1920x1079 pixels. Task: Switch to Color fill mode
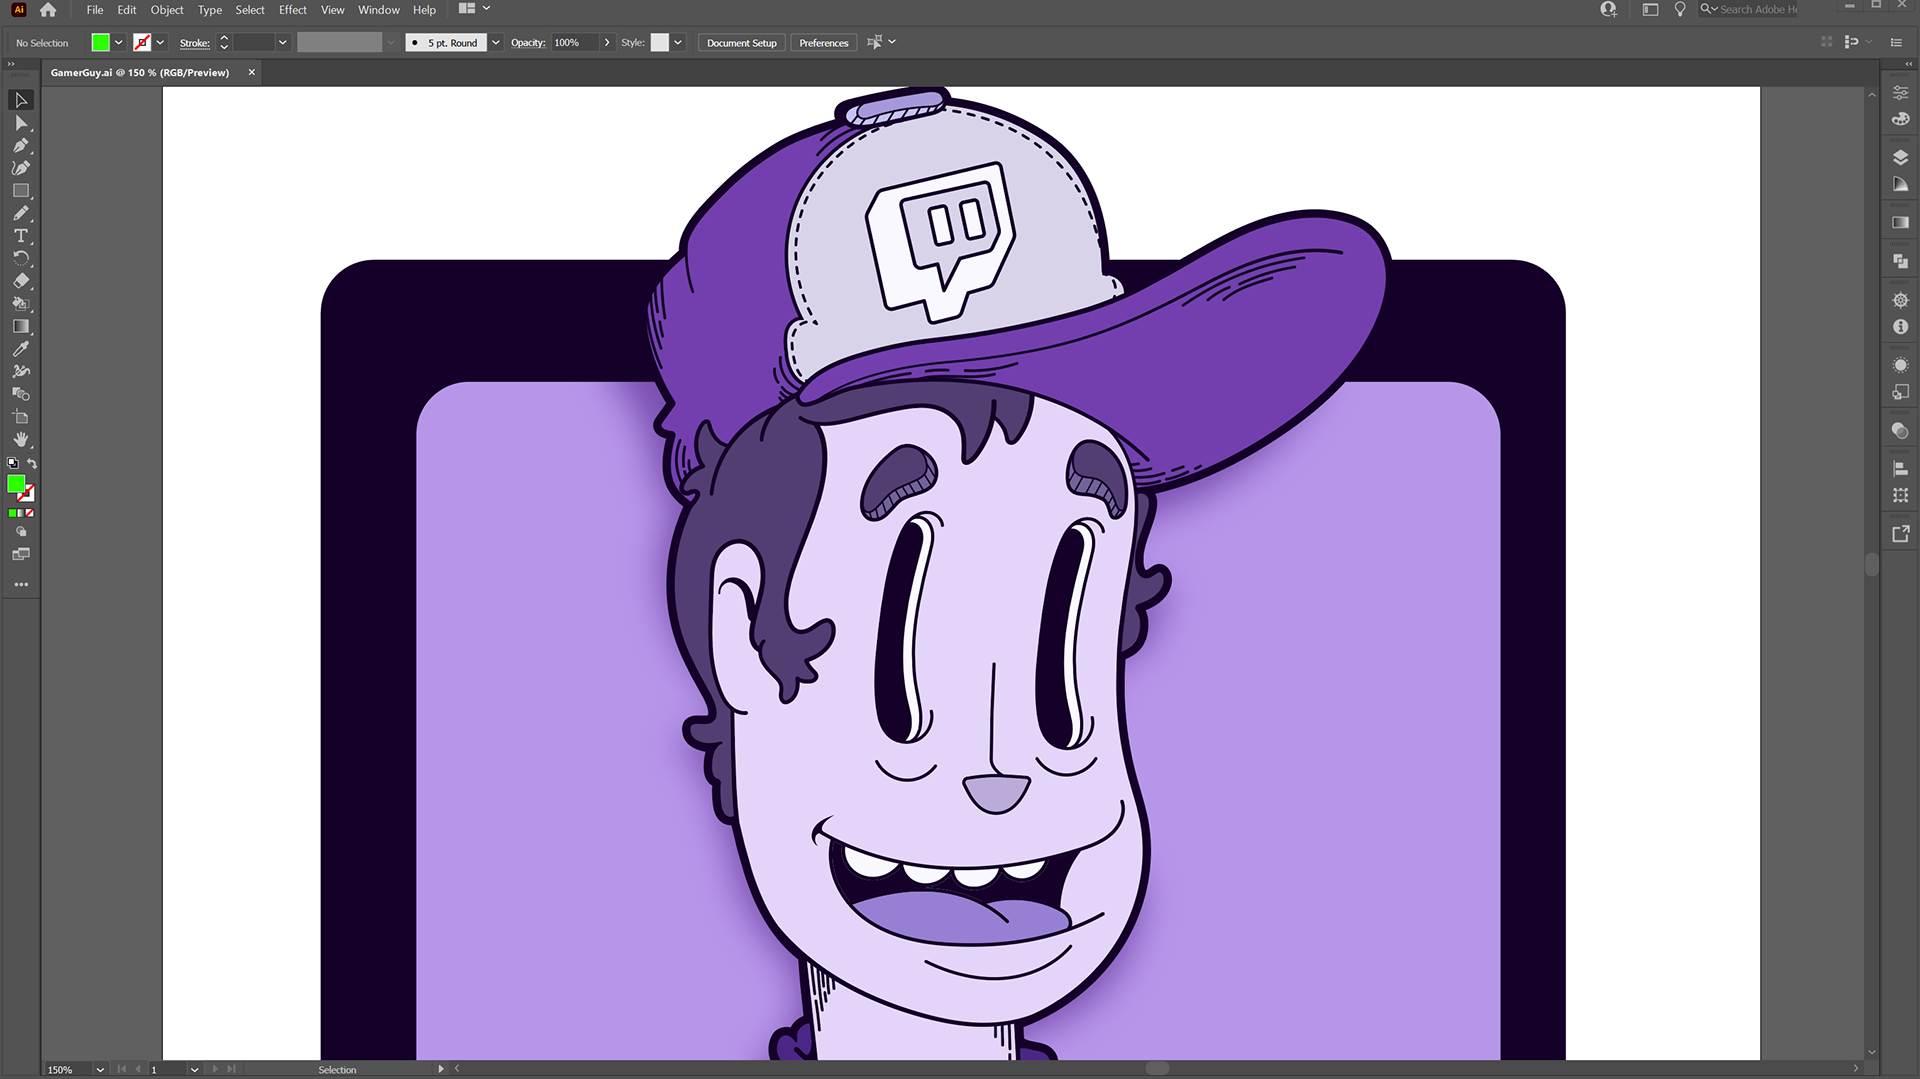(x=12, y=513)
